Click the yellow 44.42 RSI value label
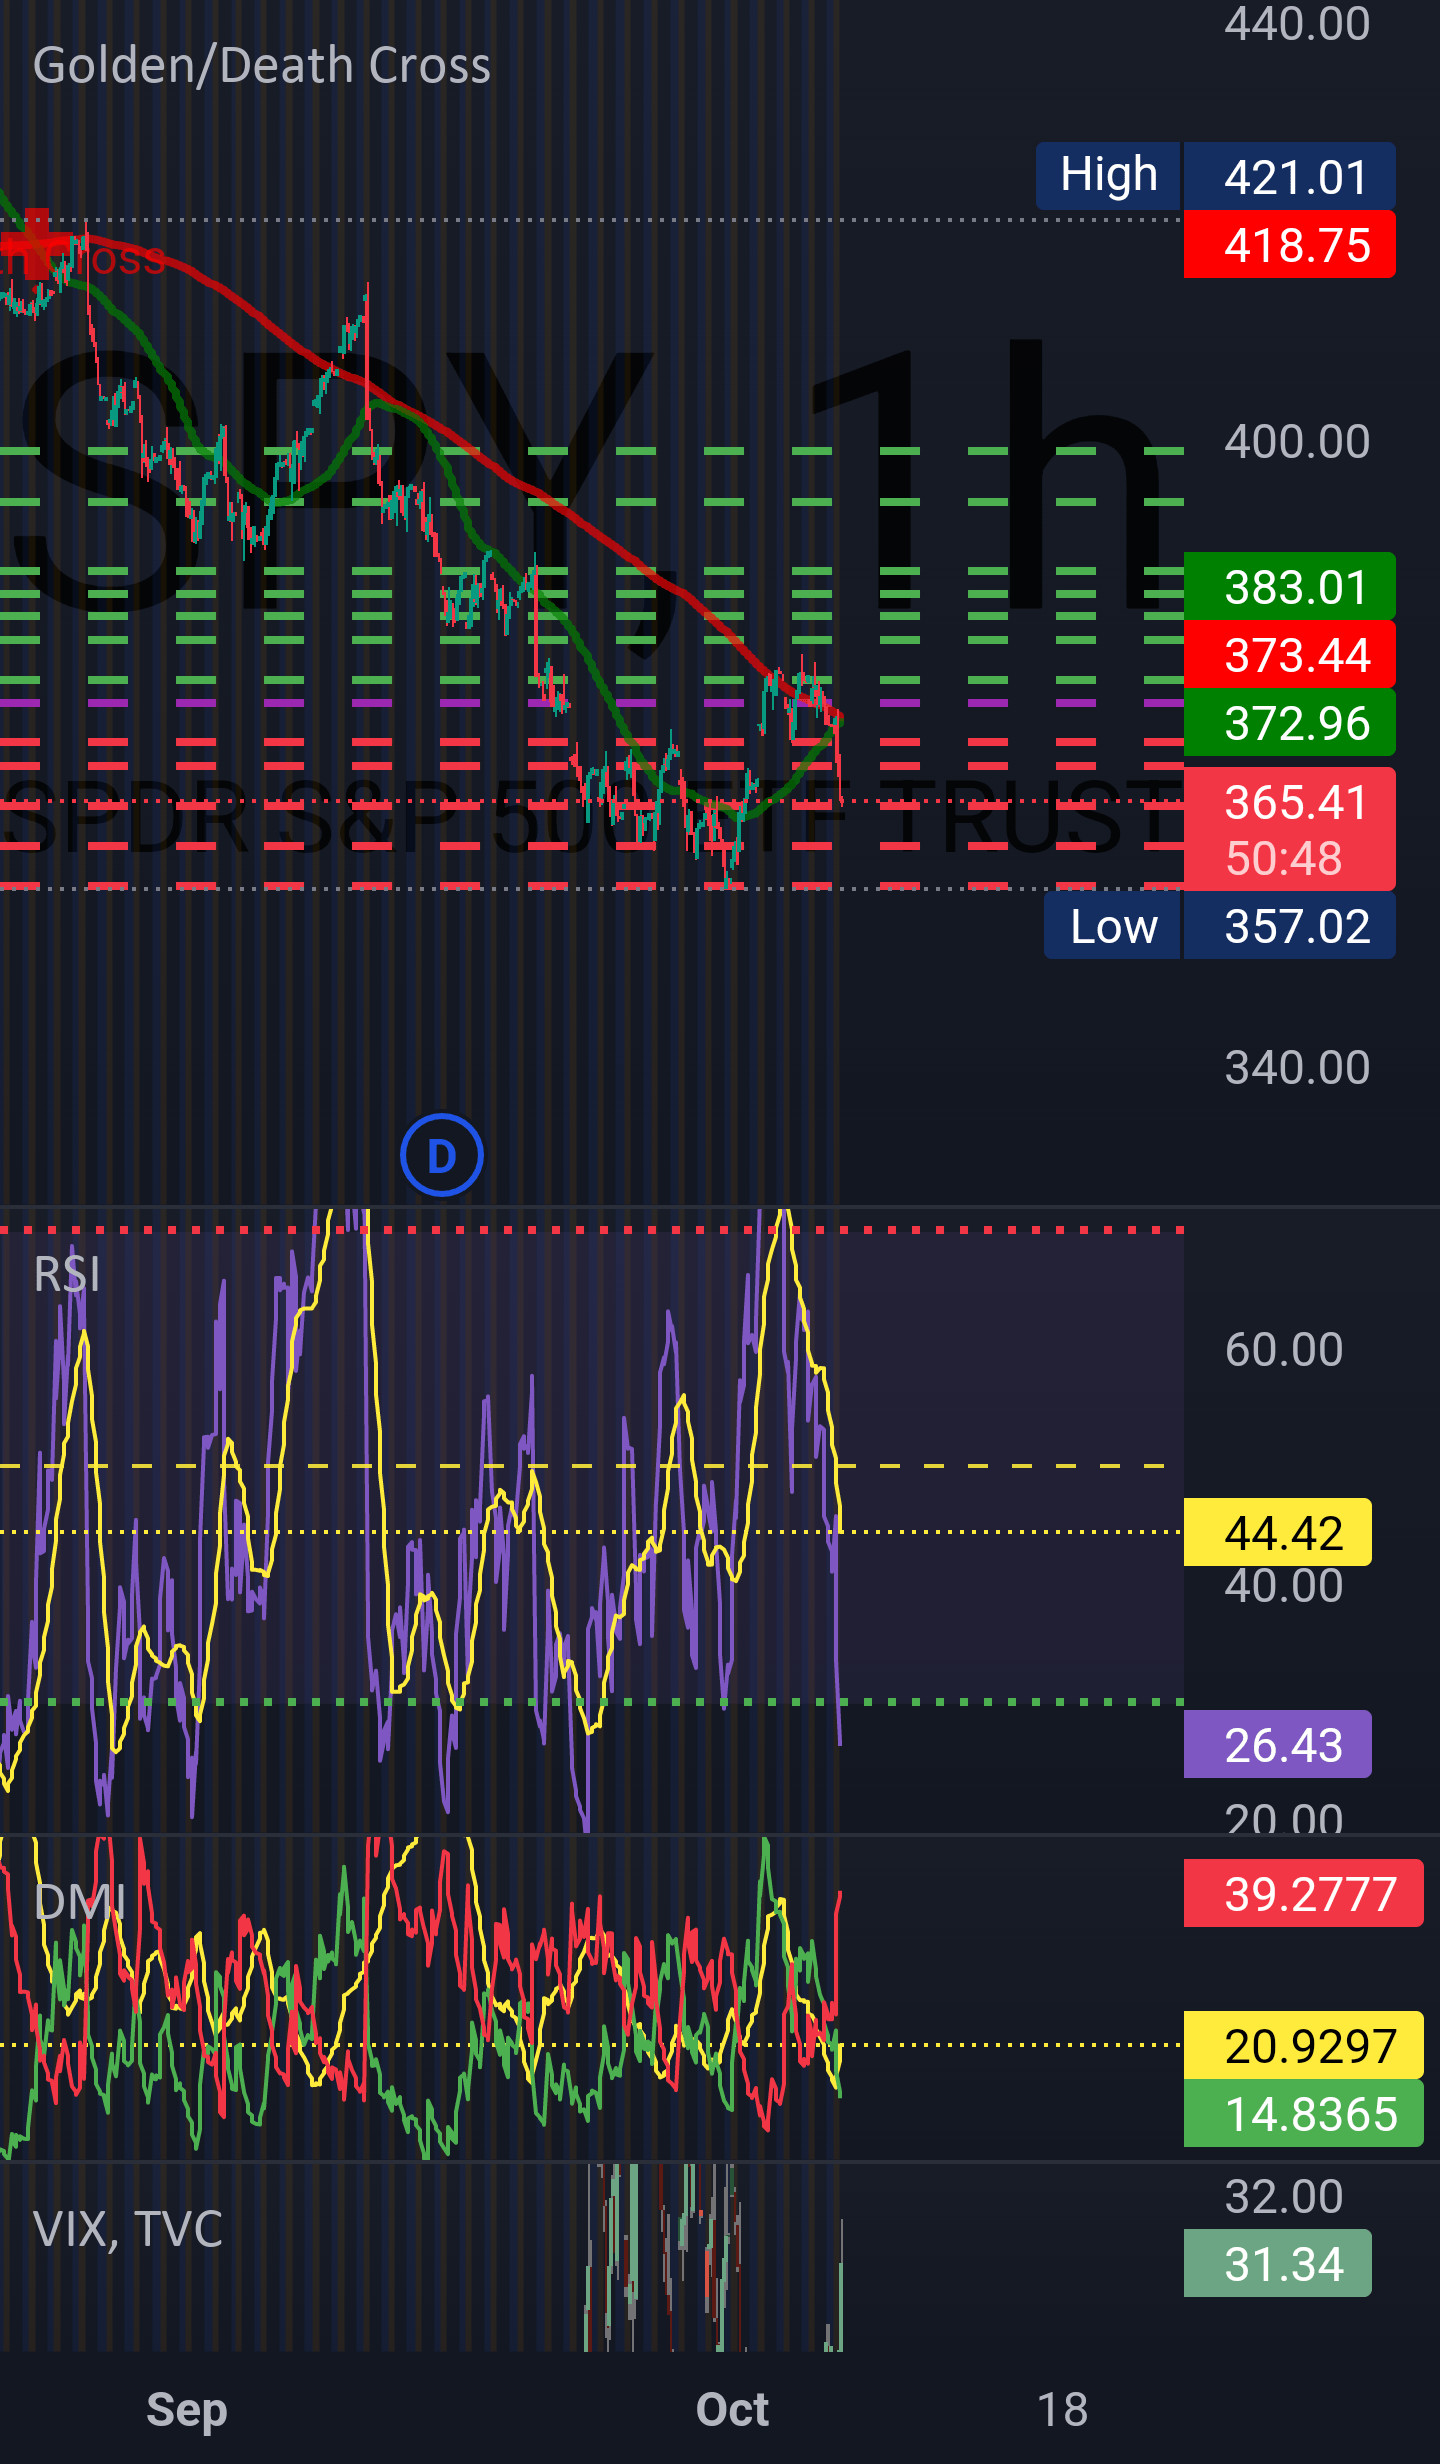 pos(1278,1532)
